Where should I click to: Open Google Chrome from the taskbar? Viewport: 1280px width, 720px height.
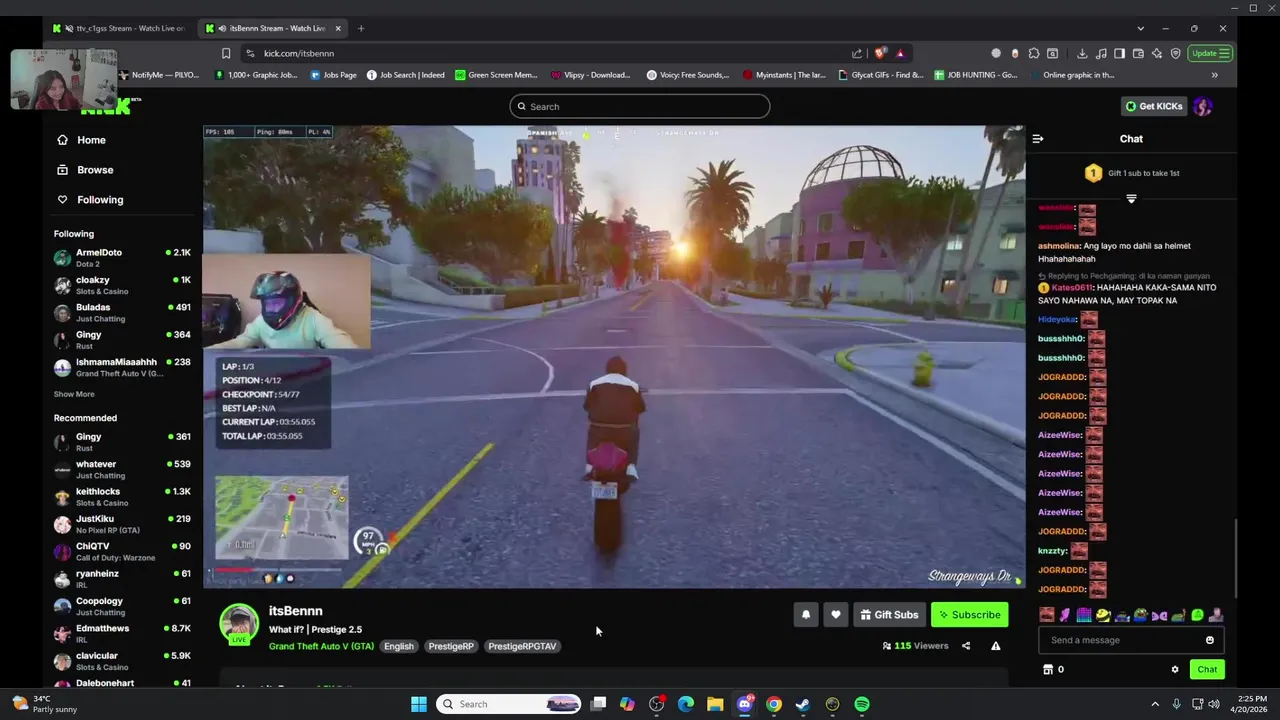tap(774, 704)
